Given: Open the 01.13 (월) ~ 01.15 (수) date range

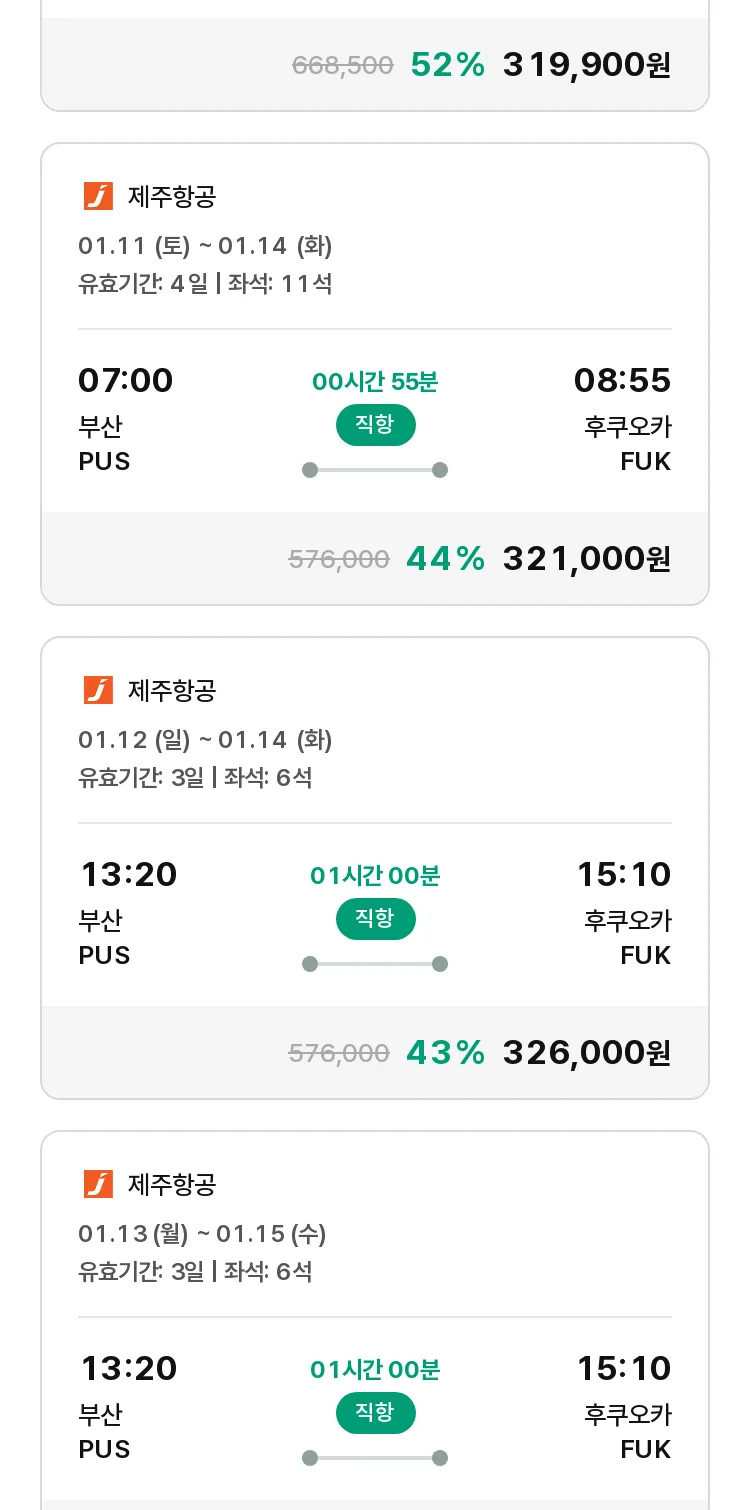Looking at the screenshot, I should [202, 1234].
